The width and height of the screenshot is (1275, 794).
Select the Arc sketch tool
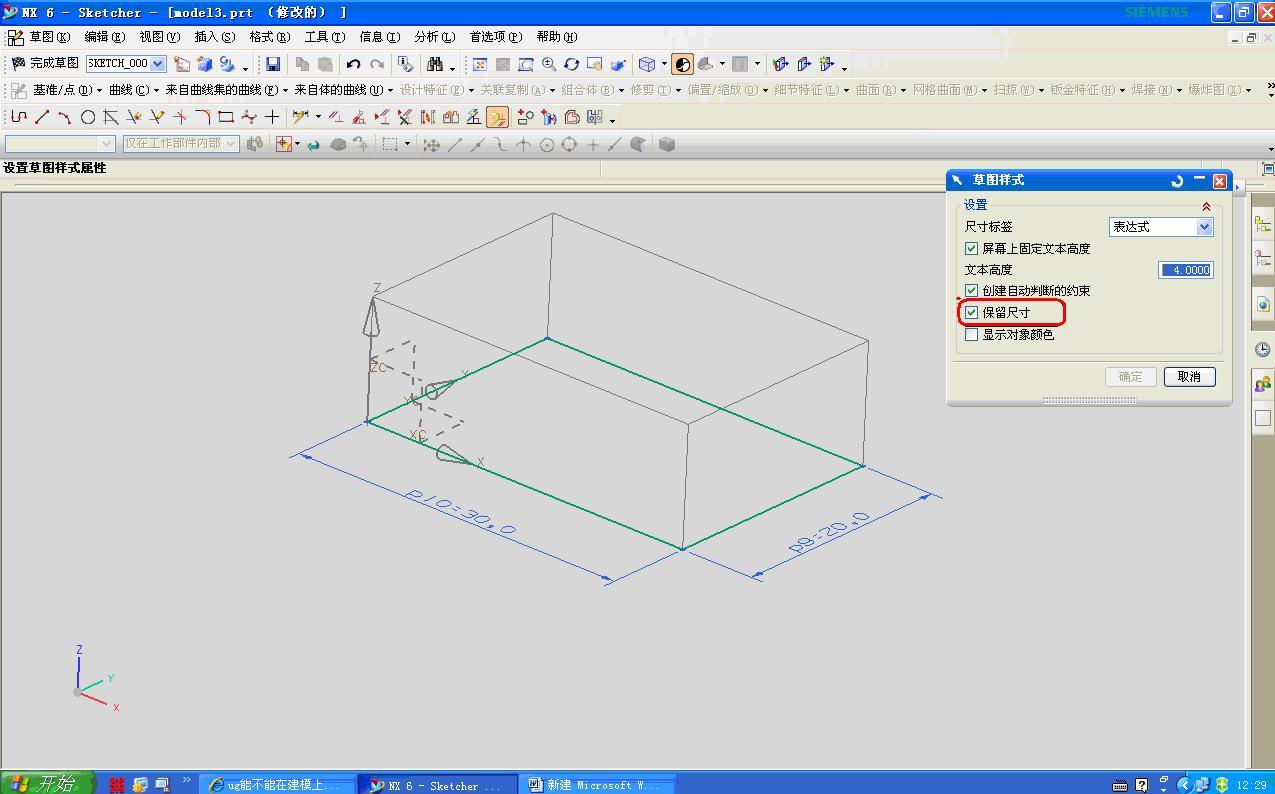tap(65, 117)
